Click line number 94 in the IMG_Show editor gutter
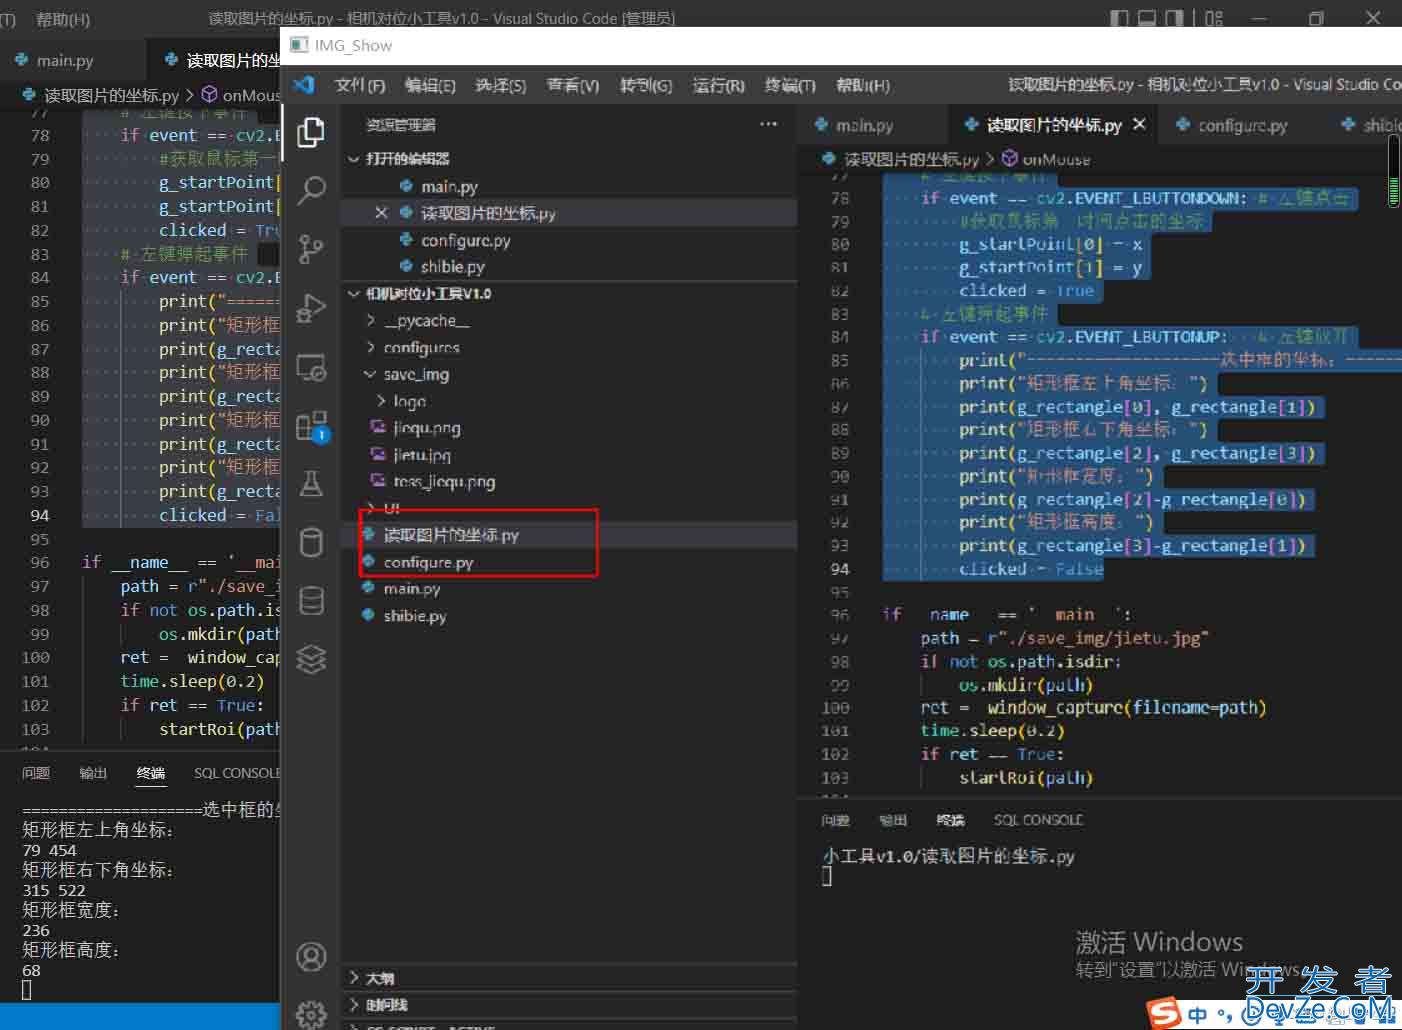The width and height of the screenshot is (1402, 1030). tap(839, 569)
